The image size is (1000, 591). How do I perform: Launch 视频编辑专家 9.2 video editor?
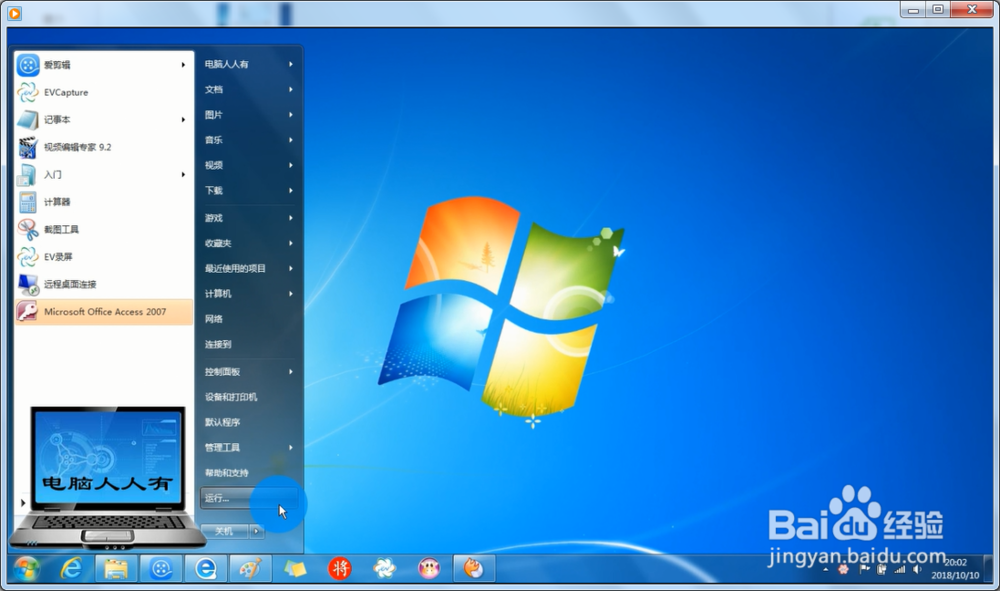104,147
